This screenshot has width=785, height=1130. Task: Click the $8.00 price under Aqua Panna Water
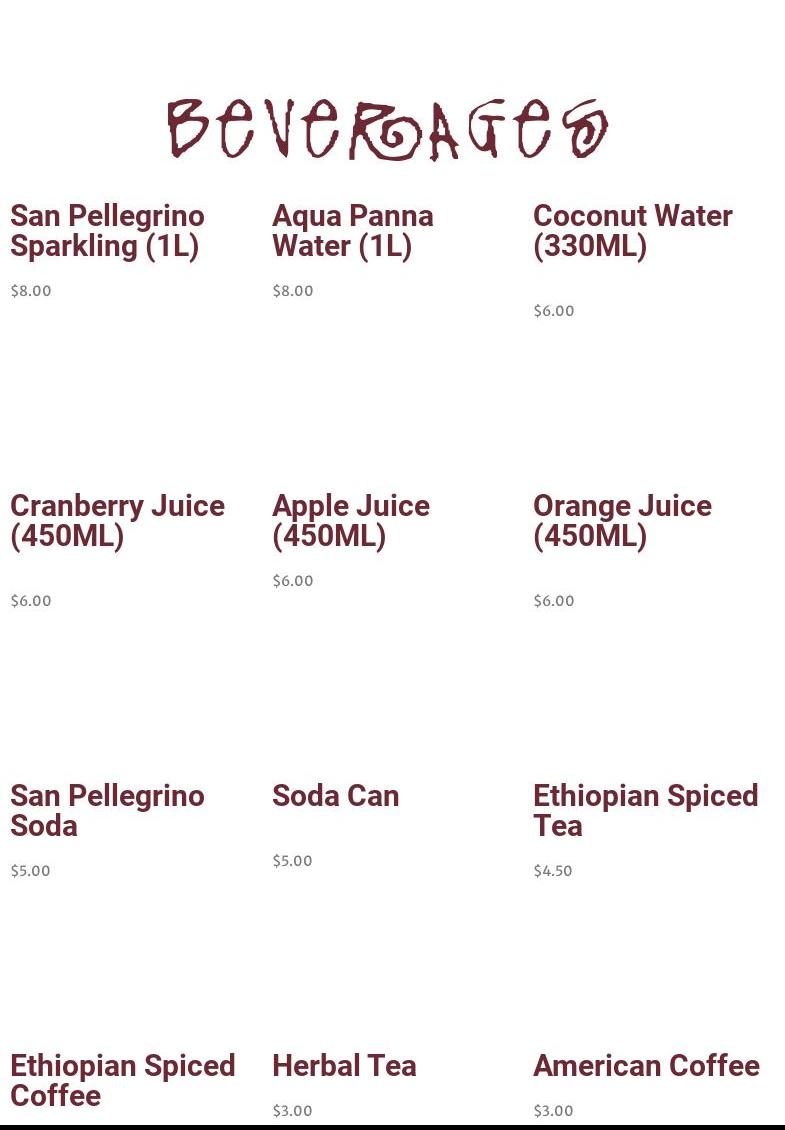point(293,290)
